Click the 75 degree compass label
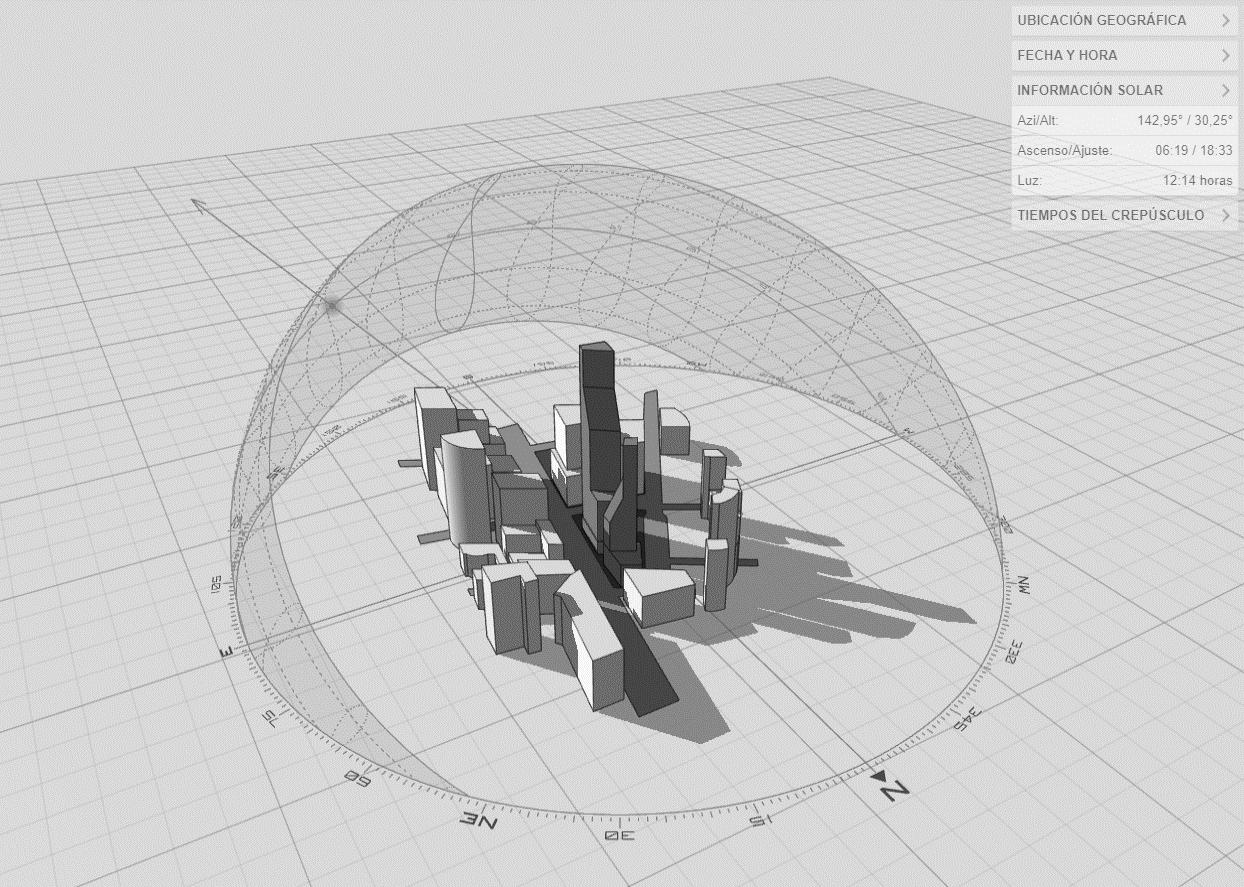This screenshot has height=887, width=1244. 269,717
